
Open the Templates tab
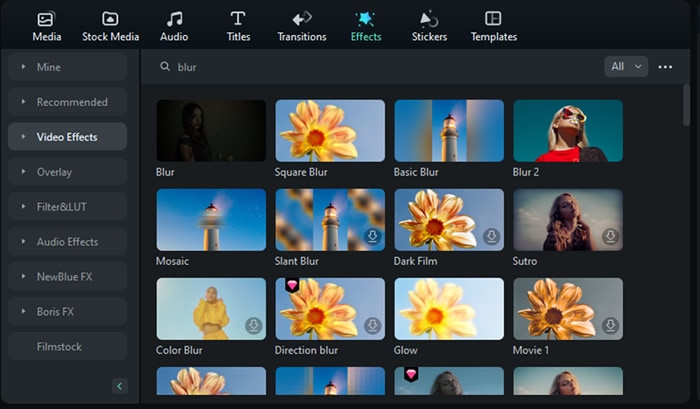493,27
